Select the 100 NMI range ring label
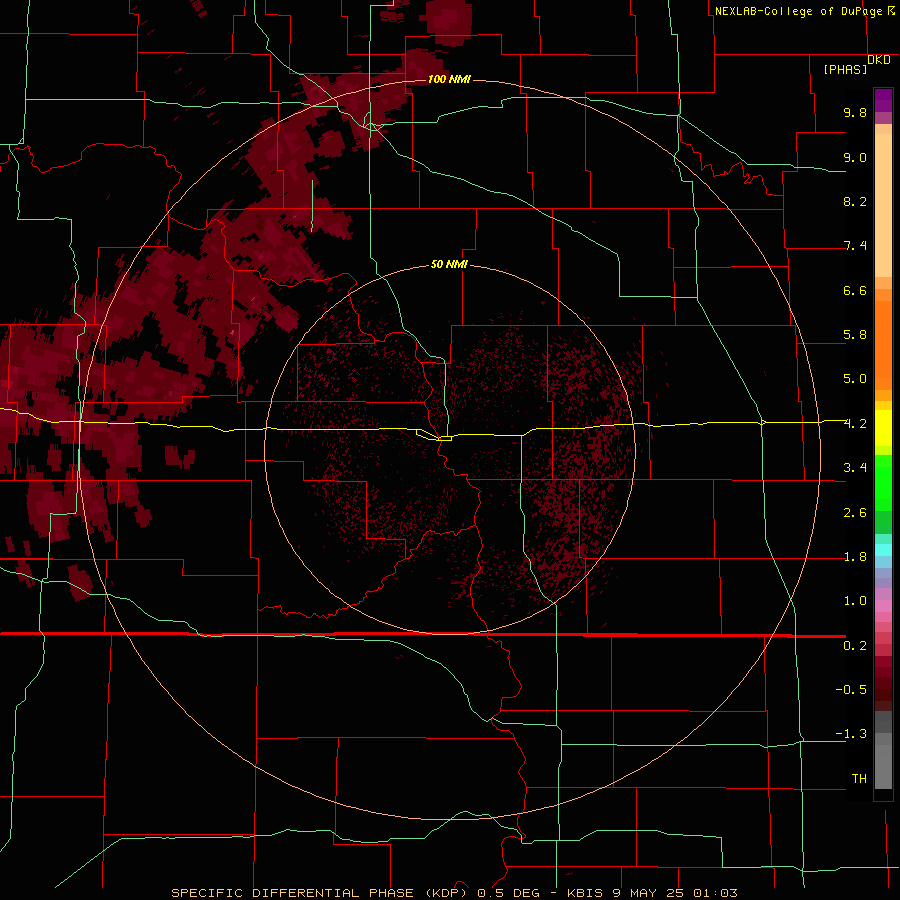Screen dimensions: 900x900 pos(449,79)
